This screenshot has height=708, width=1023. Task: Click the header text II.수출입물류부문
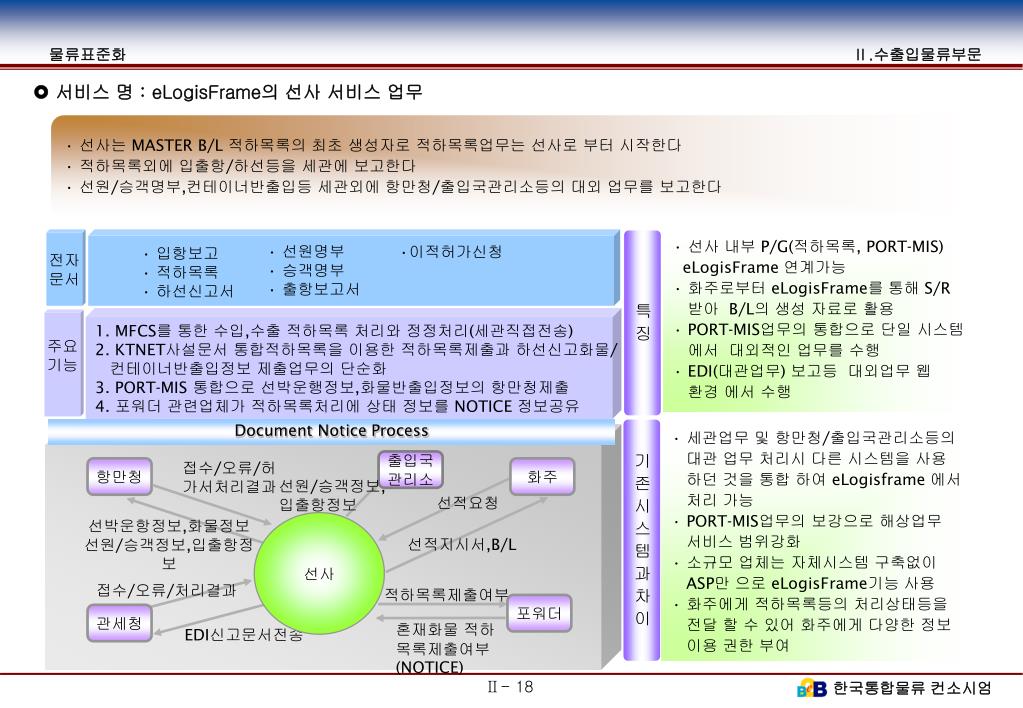point(918,55)
